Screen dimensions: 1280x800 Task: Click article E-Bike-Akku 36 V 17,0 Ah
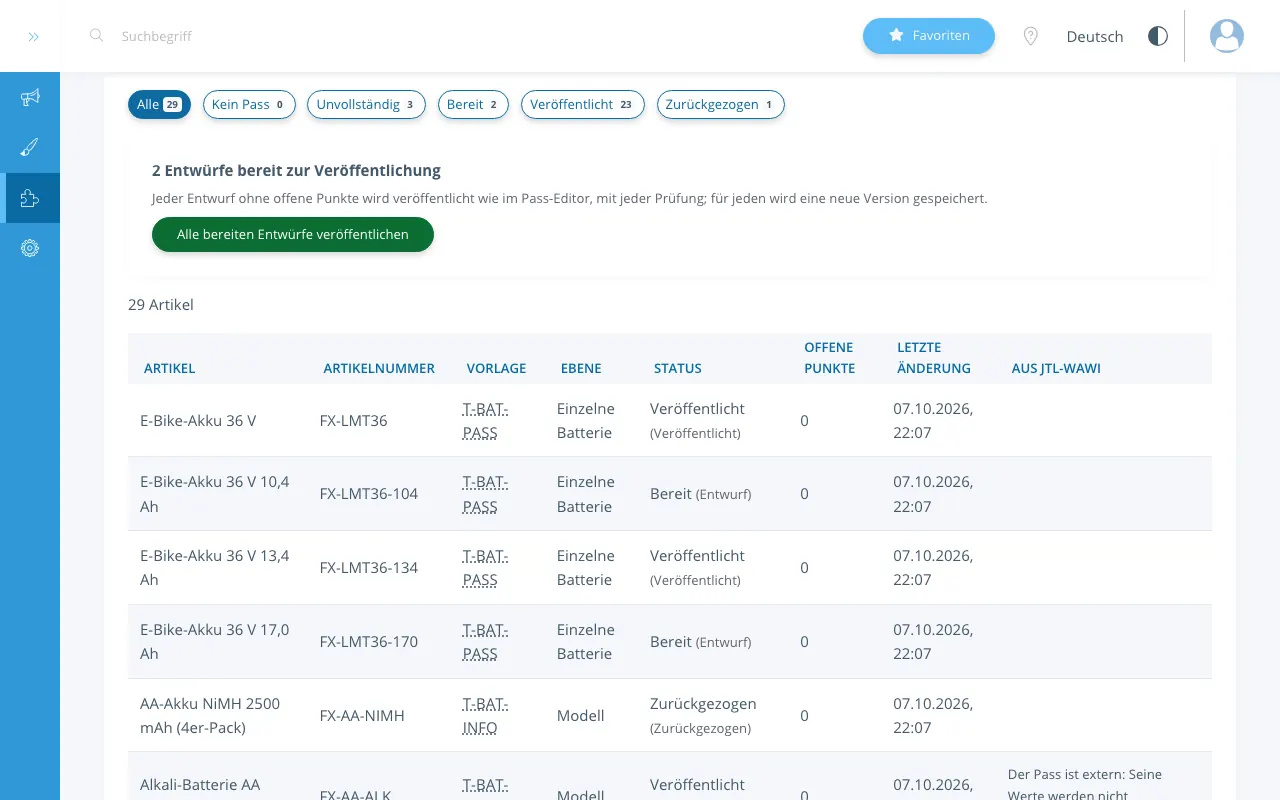pos(215,641)
